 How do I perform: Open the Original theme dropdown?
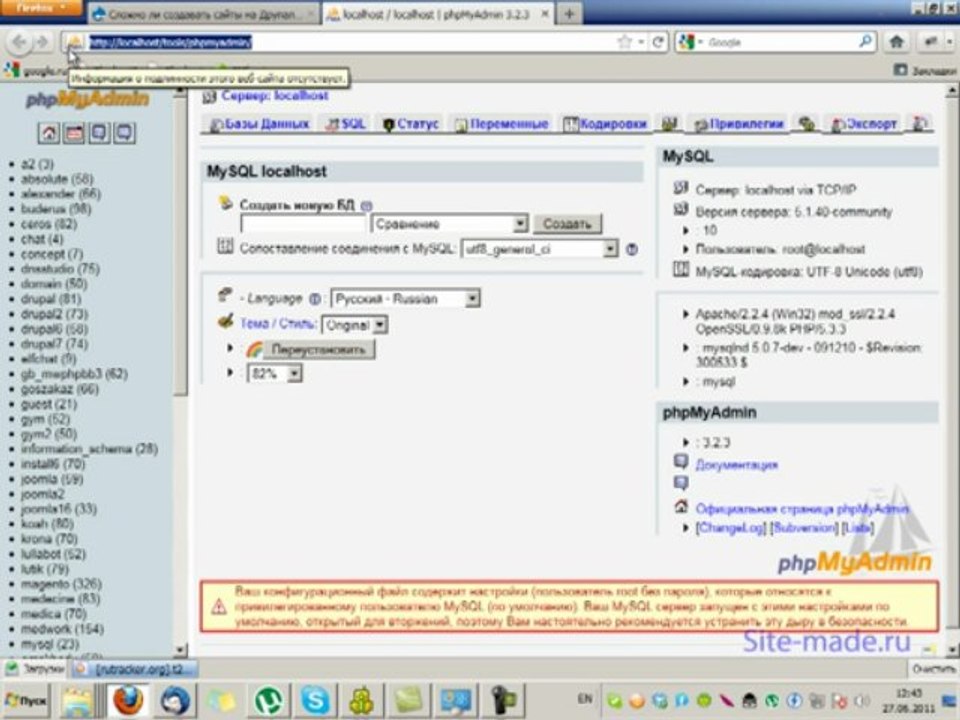[354, 324]
